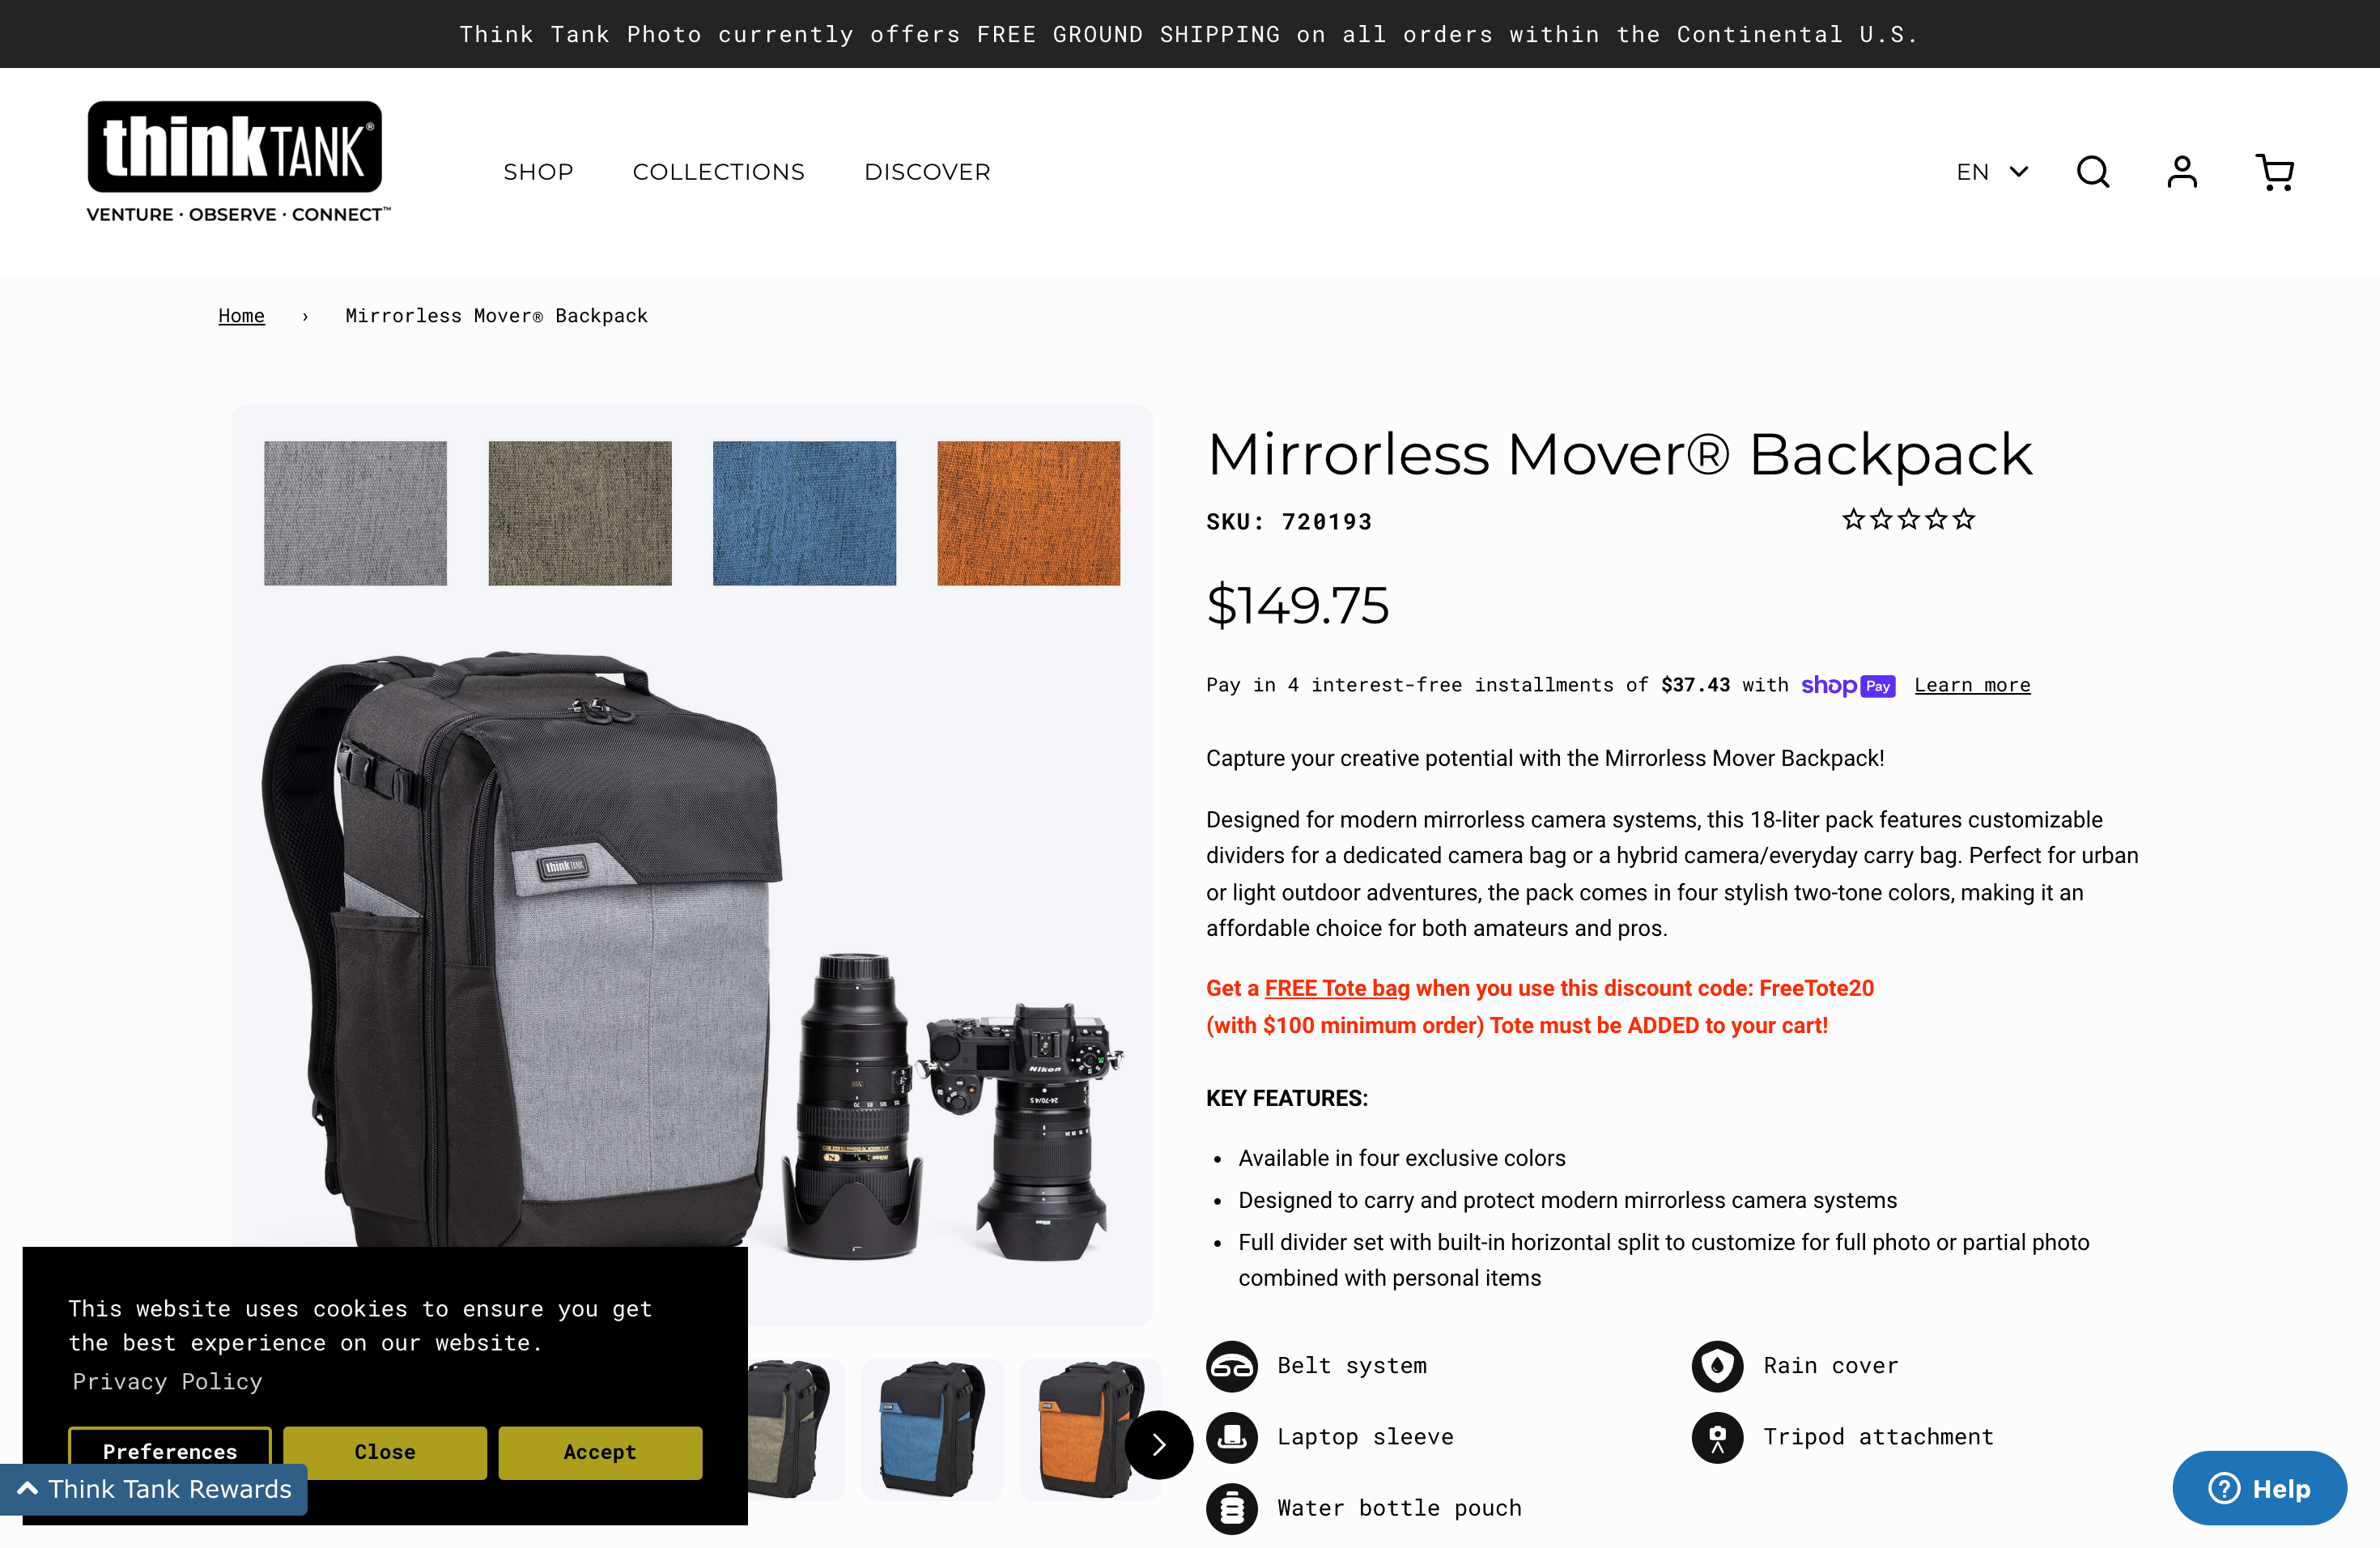Screen dimensions: 2380x1548
Task: Click the Water bottle pouch icon
Action: 1232,1508
